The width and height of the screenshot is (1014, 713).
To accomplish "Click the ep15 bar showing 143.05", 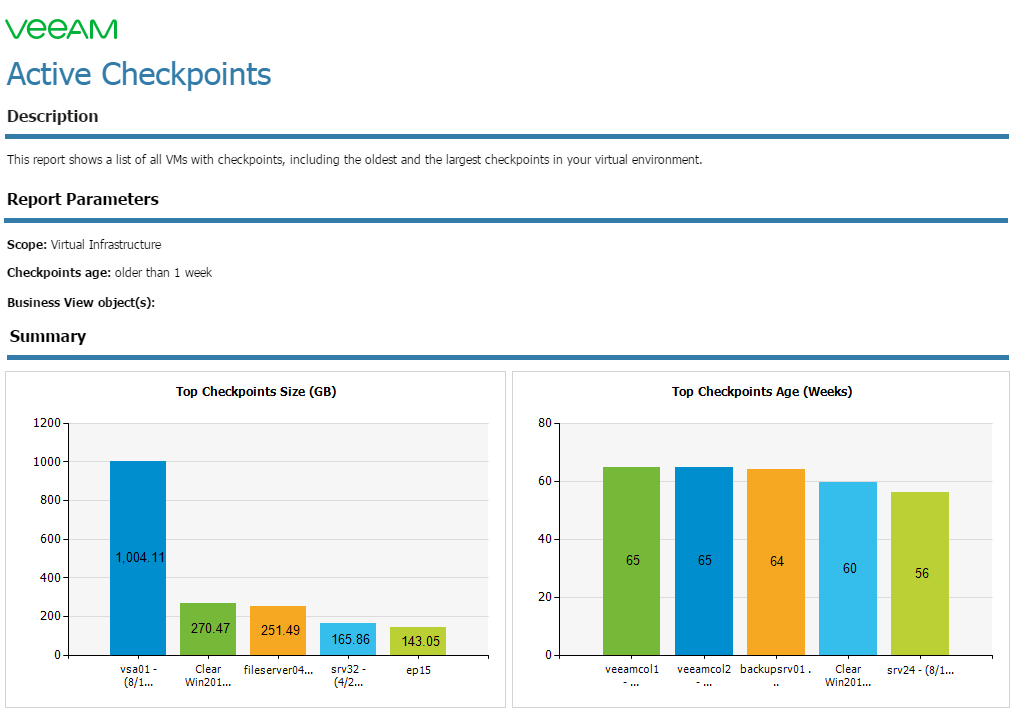I will pyautogui.click(x=418, y=641).
